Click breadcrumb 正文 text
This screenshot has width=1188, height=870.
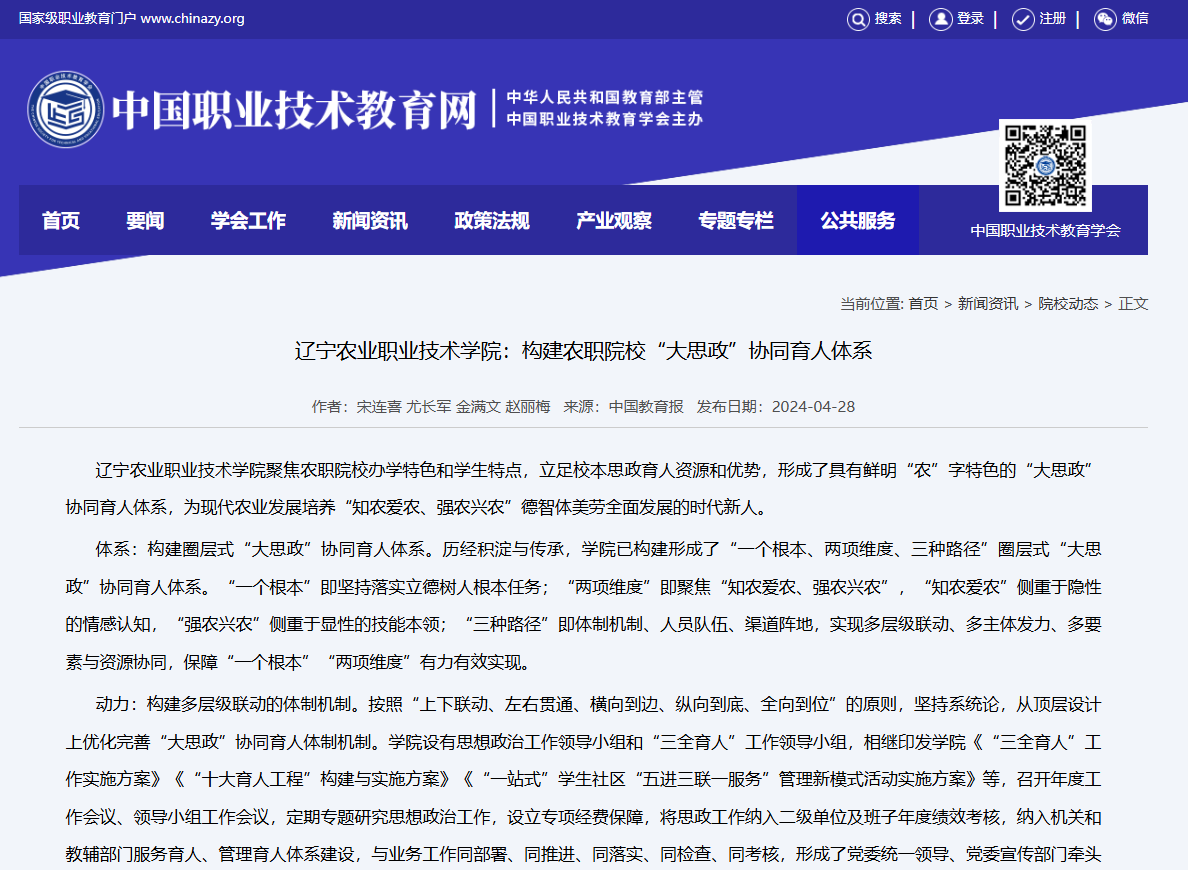pyautogui.click(x=1133, y=304)
